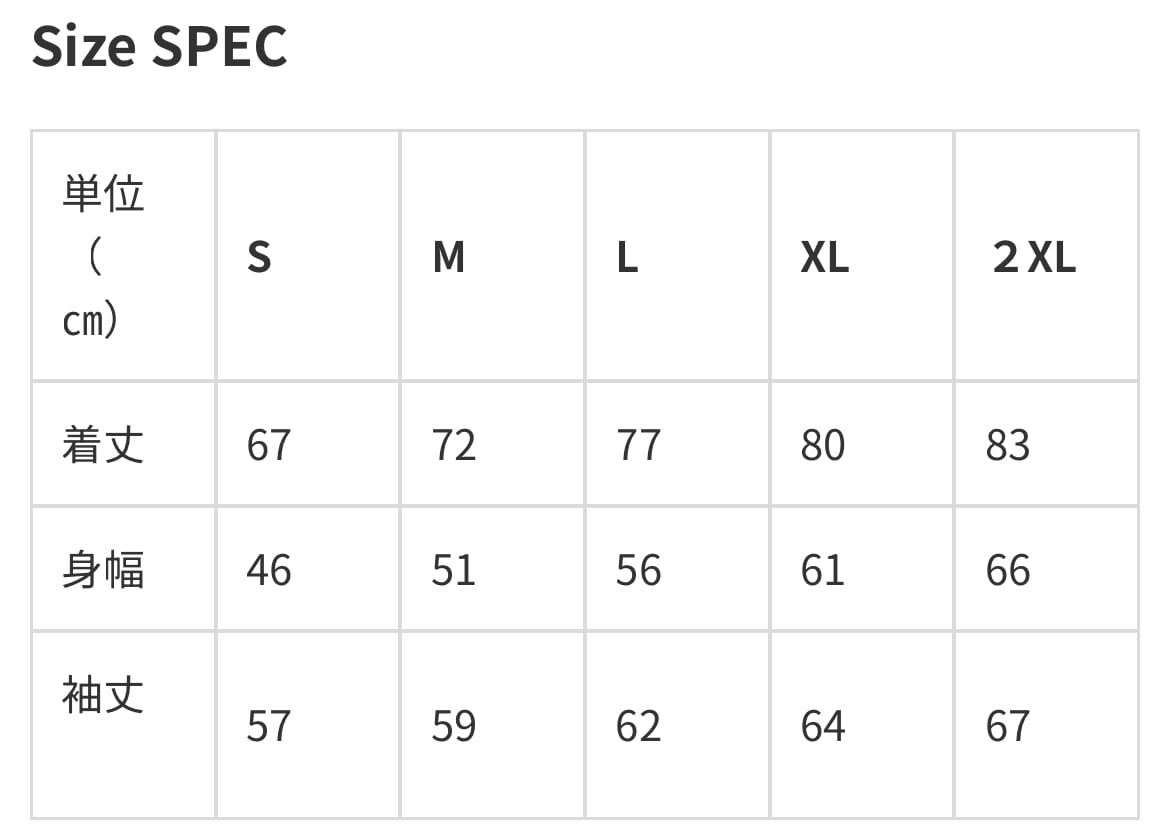Viewport: 1170px width, 839px height.
Task: Select the L size column header
Action: click(x=627, y=258)
